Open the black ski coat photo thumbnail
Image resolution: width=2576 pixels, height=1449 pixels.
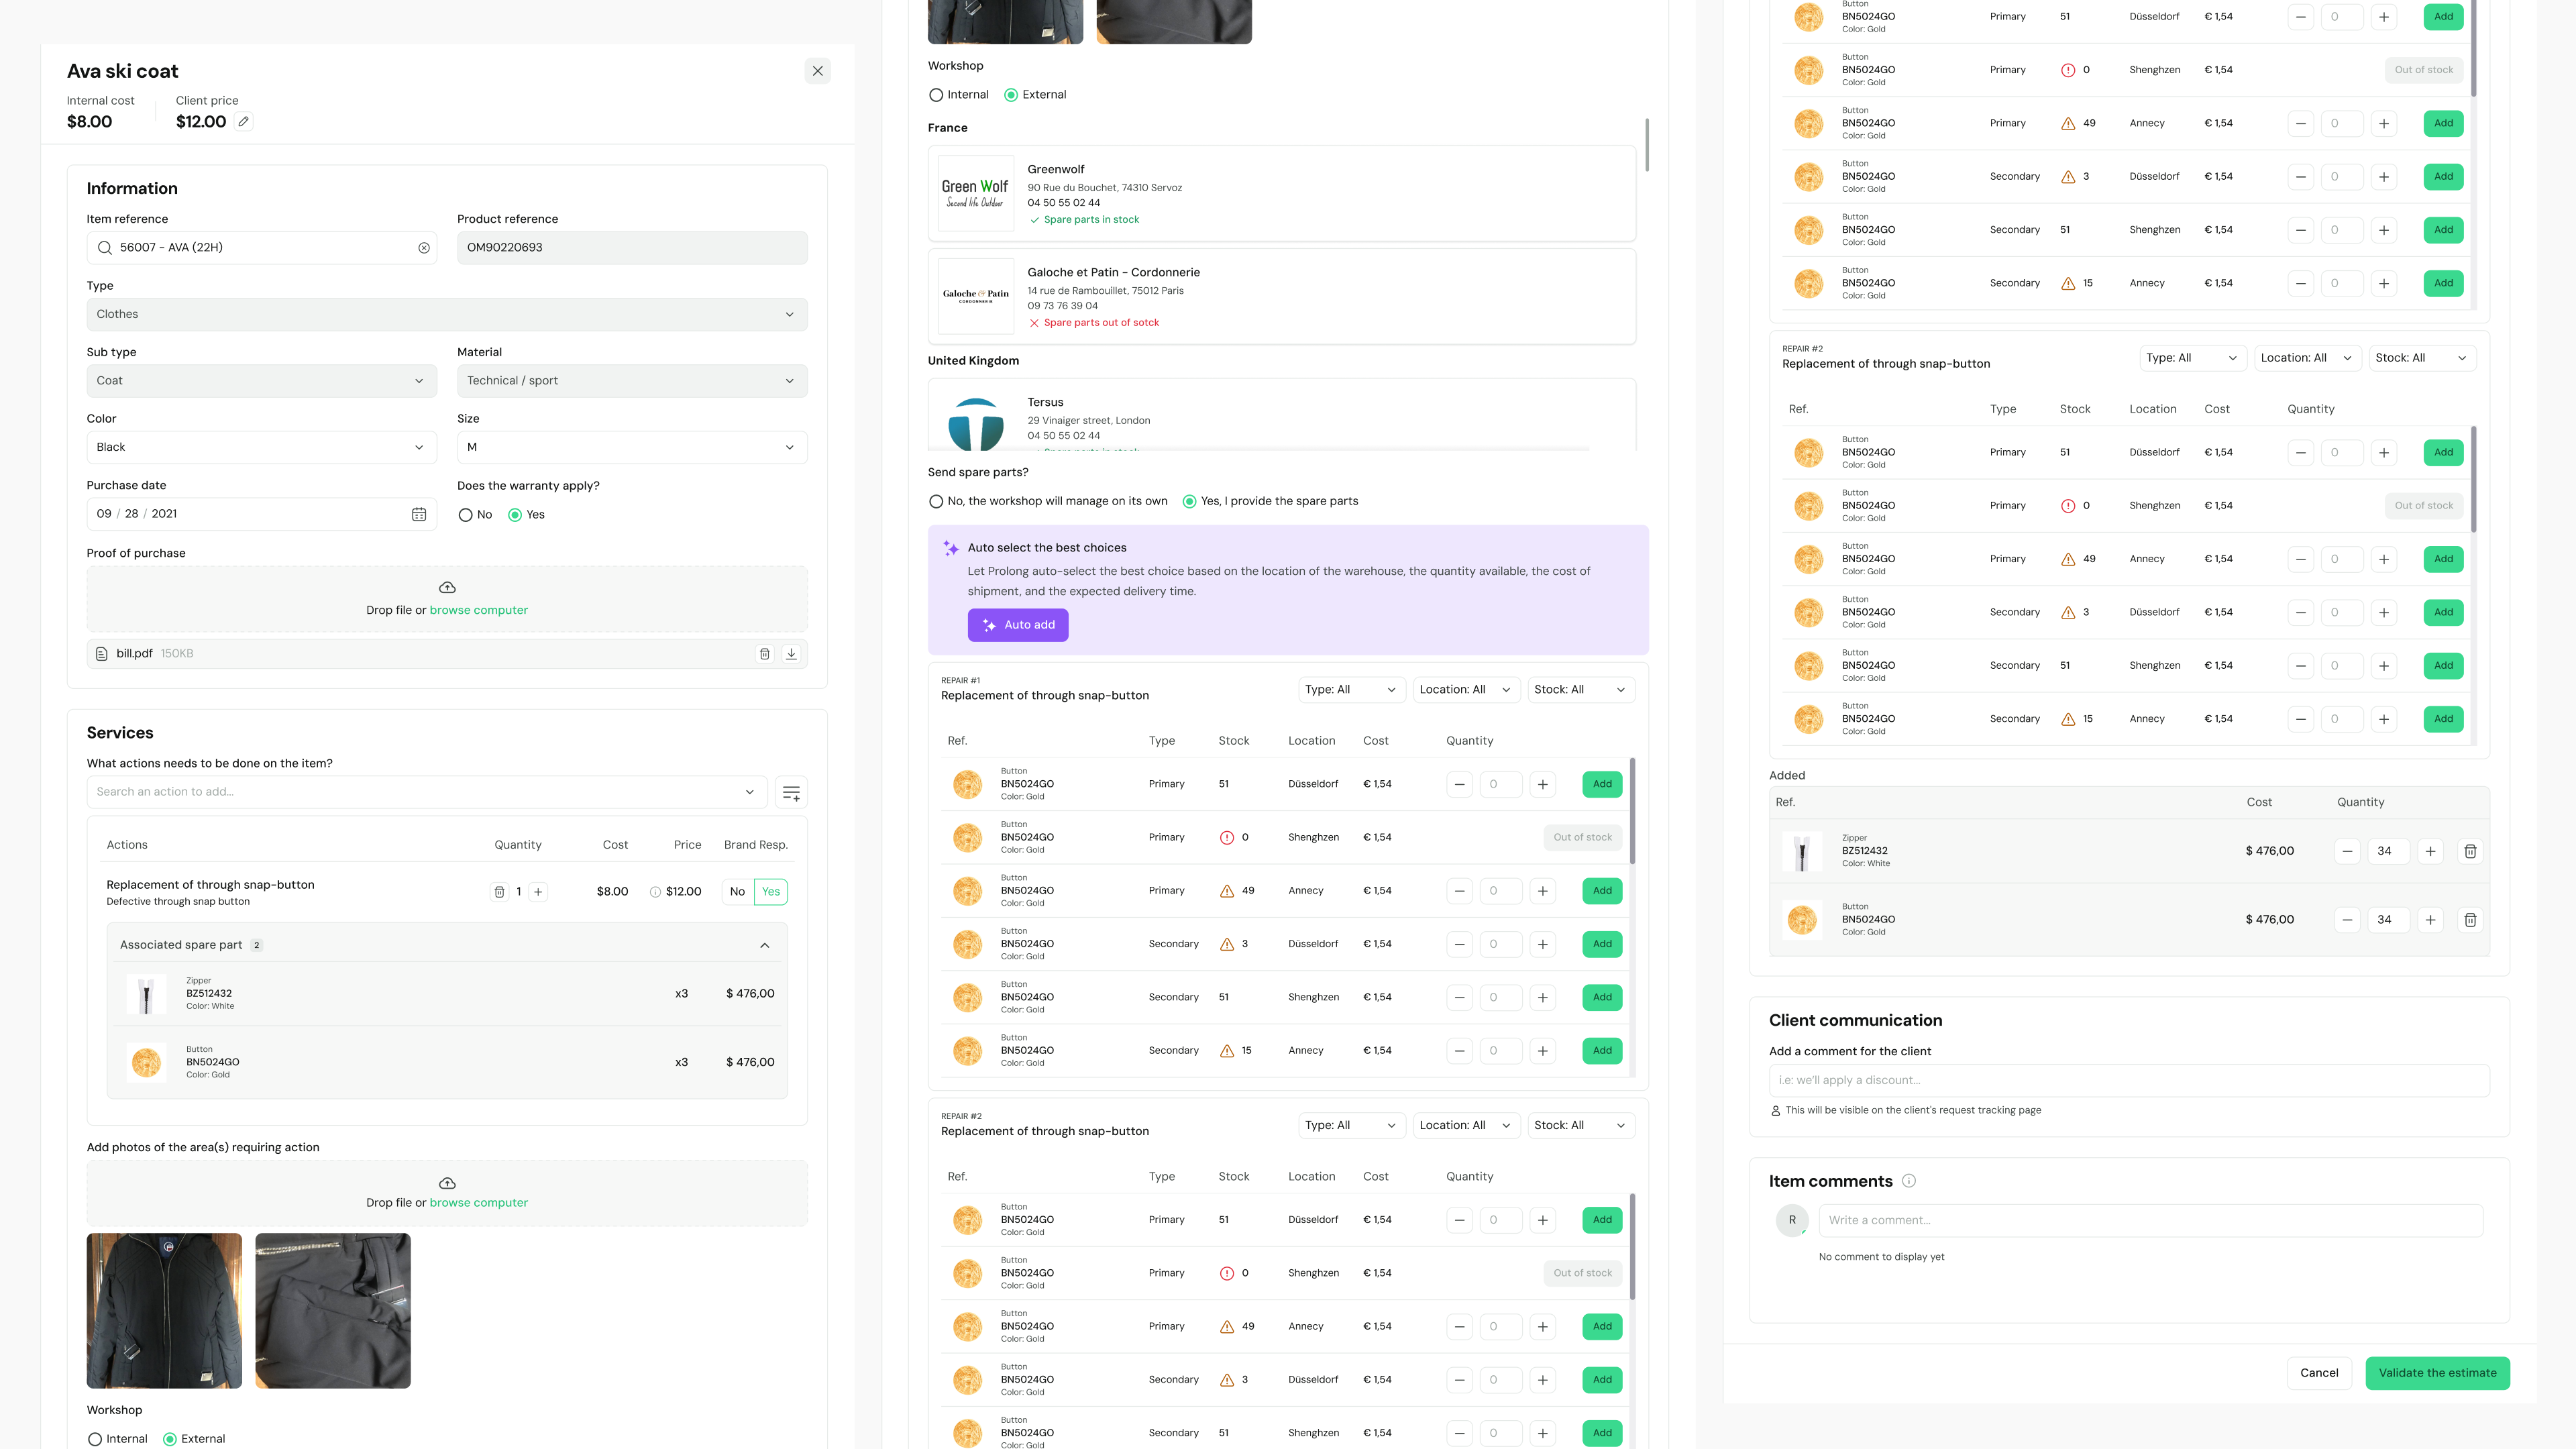pos(164,1310)
